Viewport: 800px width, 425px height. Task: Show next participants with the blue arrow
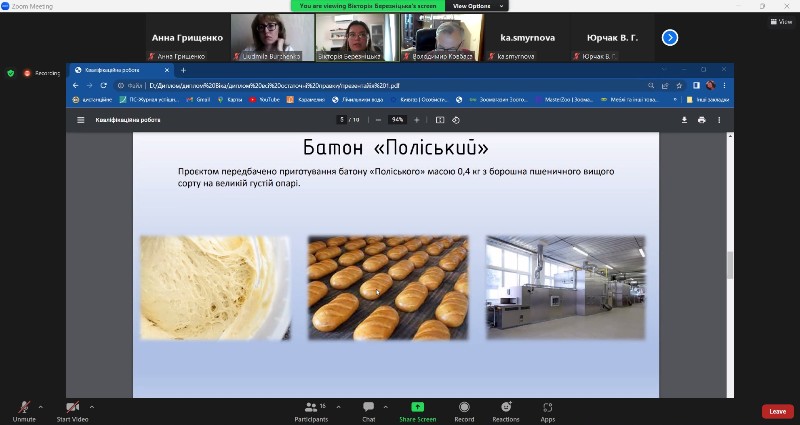tap(670, 38)
